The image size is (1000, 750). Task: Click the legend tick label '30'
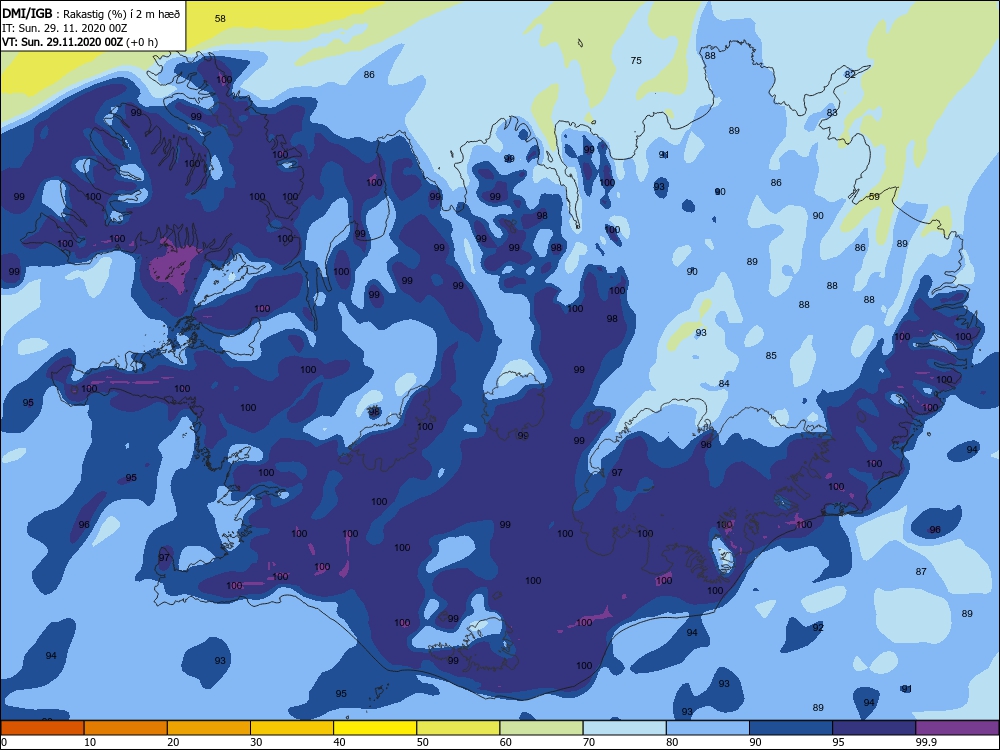(256, 742)
